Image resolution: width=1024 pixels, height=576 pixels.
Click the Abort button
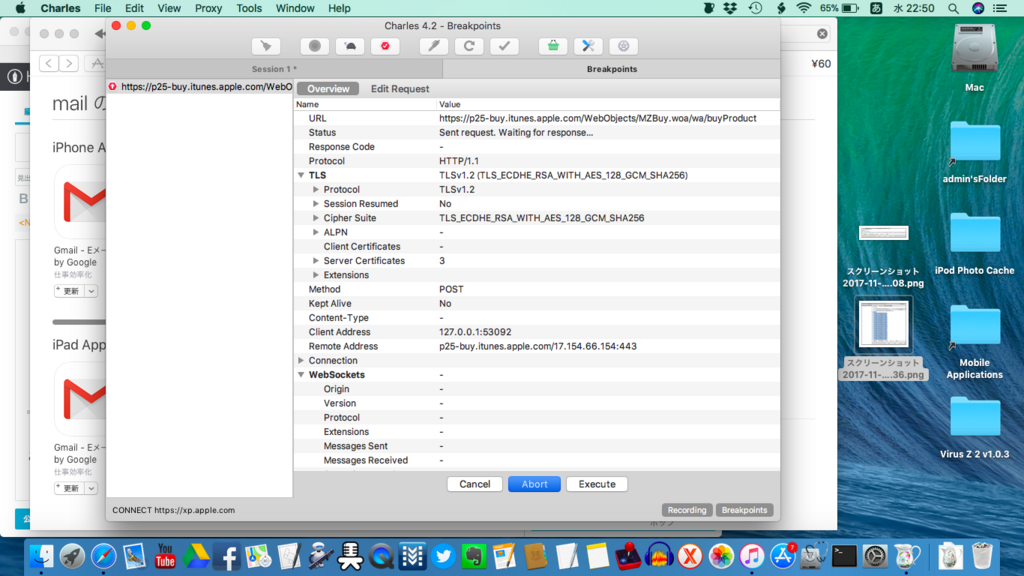coord(534,484)
